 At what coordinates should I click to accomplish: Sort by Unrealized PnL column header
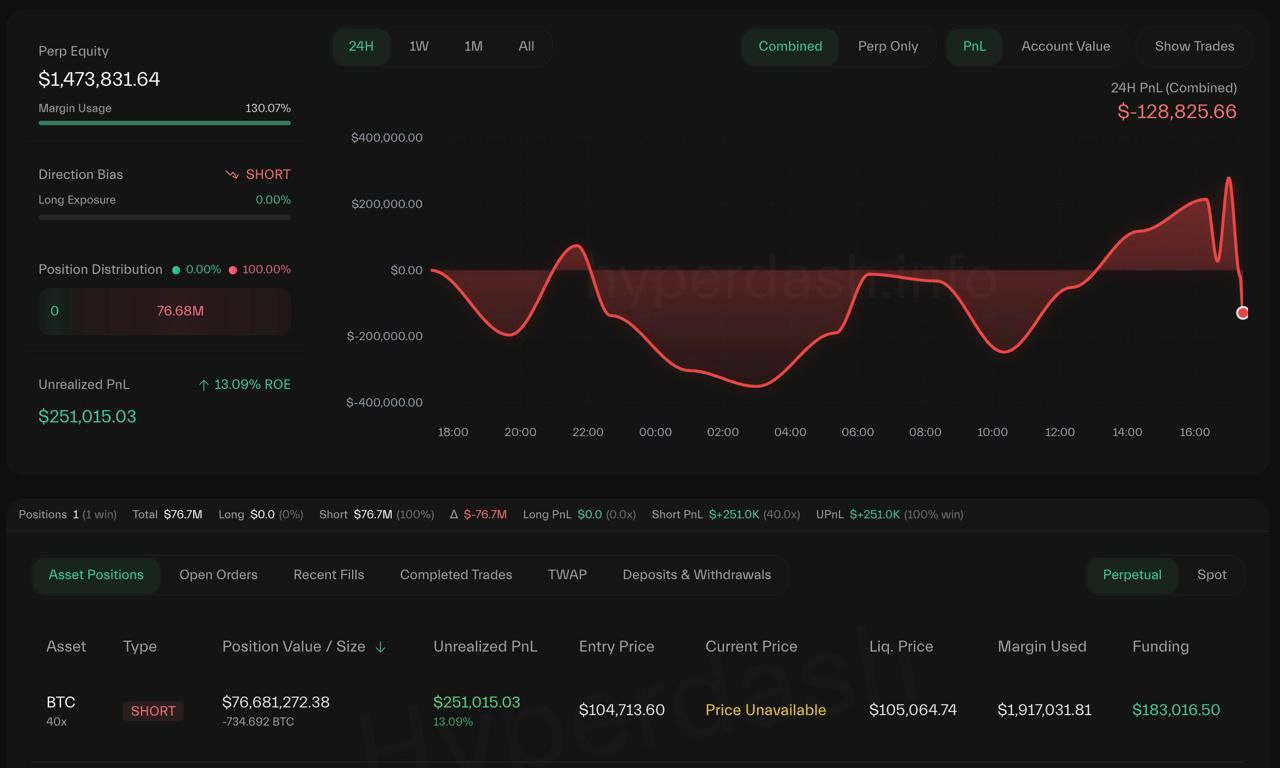point(485,647)
